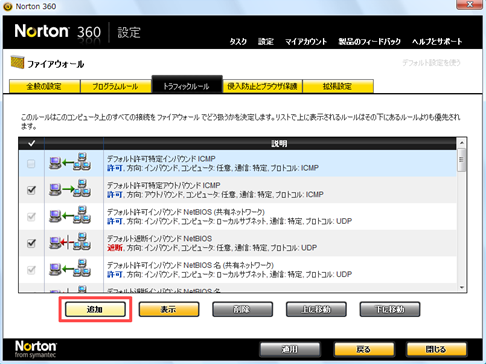The image size is (486, 364).
Task: Uncheck デフォルト許可特定アウトバウンド ICMP rule checkbox
Action: 31,190
